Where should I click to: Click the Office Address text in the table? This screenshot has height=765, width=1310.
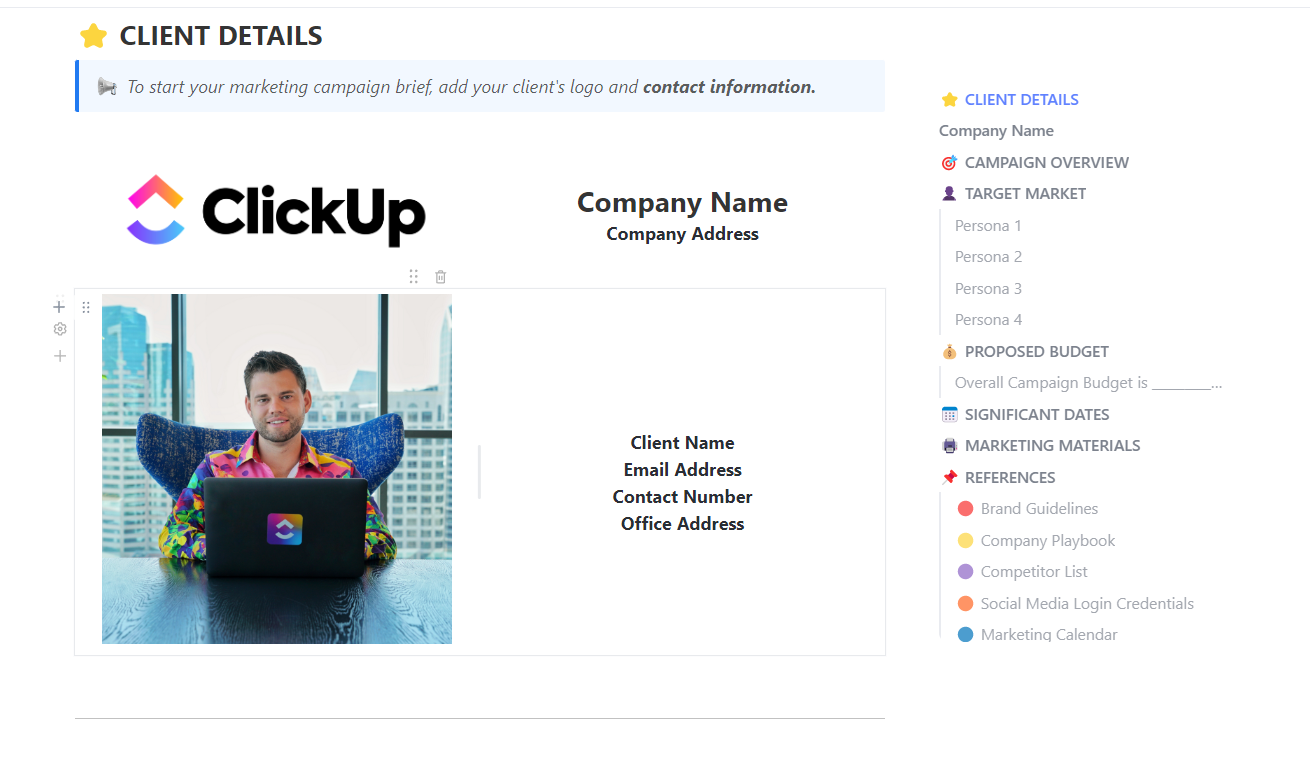pyautogui.click(x=682, y=524)
